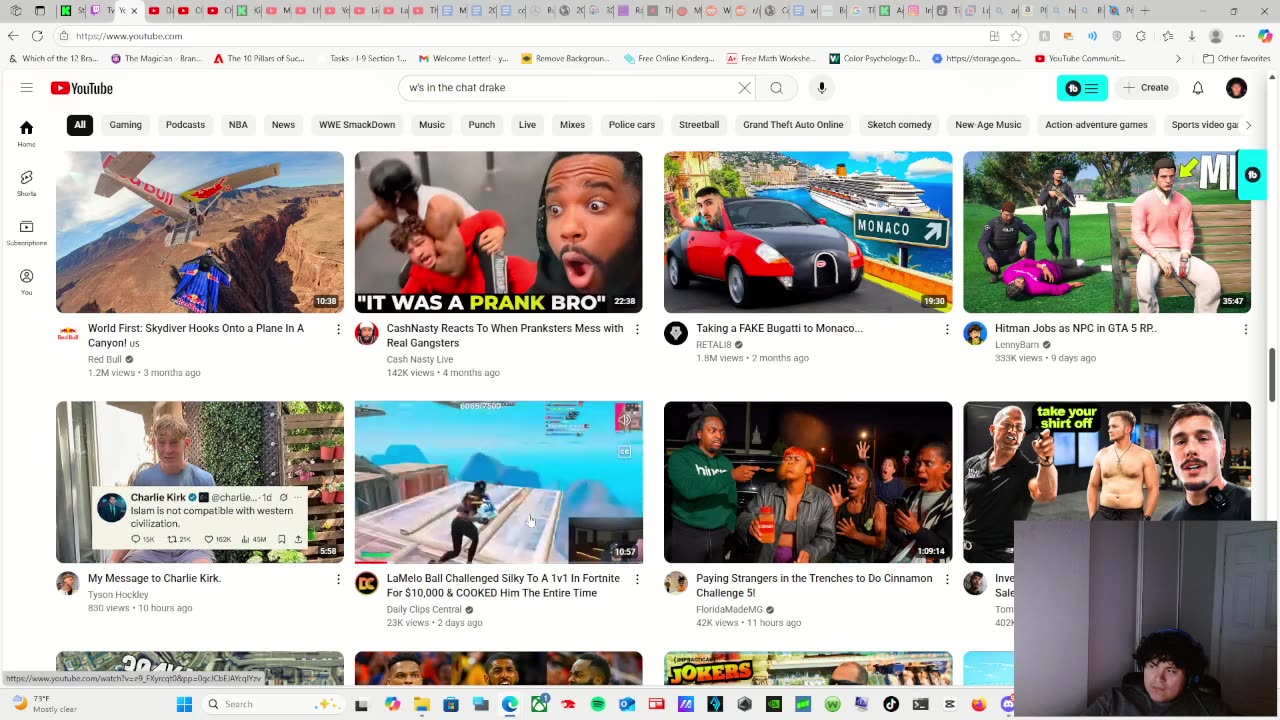The width and height of the screenshot is (1280, 720).
Task: Open options for Cinnamon Challenge 5 video
Action: tap(947, 579)
